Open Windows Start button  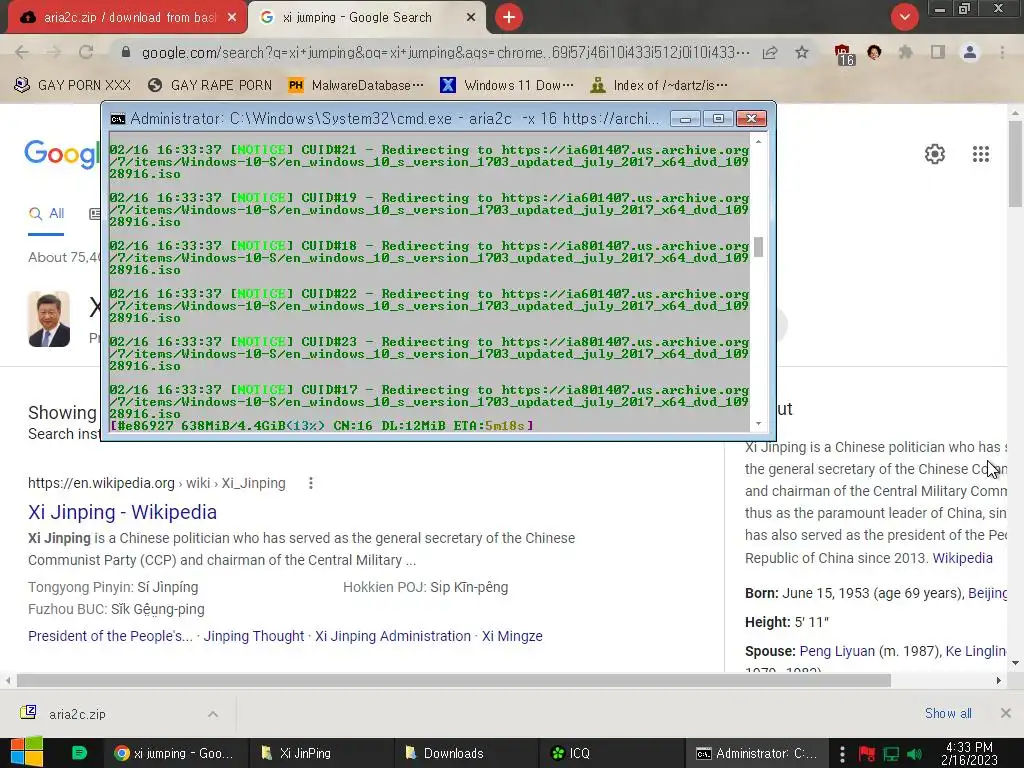click(x=27, y=752)
